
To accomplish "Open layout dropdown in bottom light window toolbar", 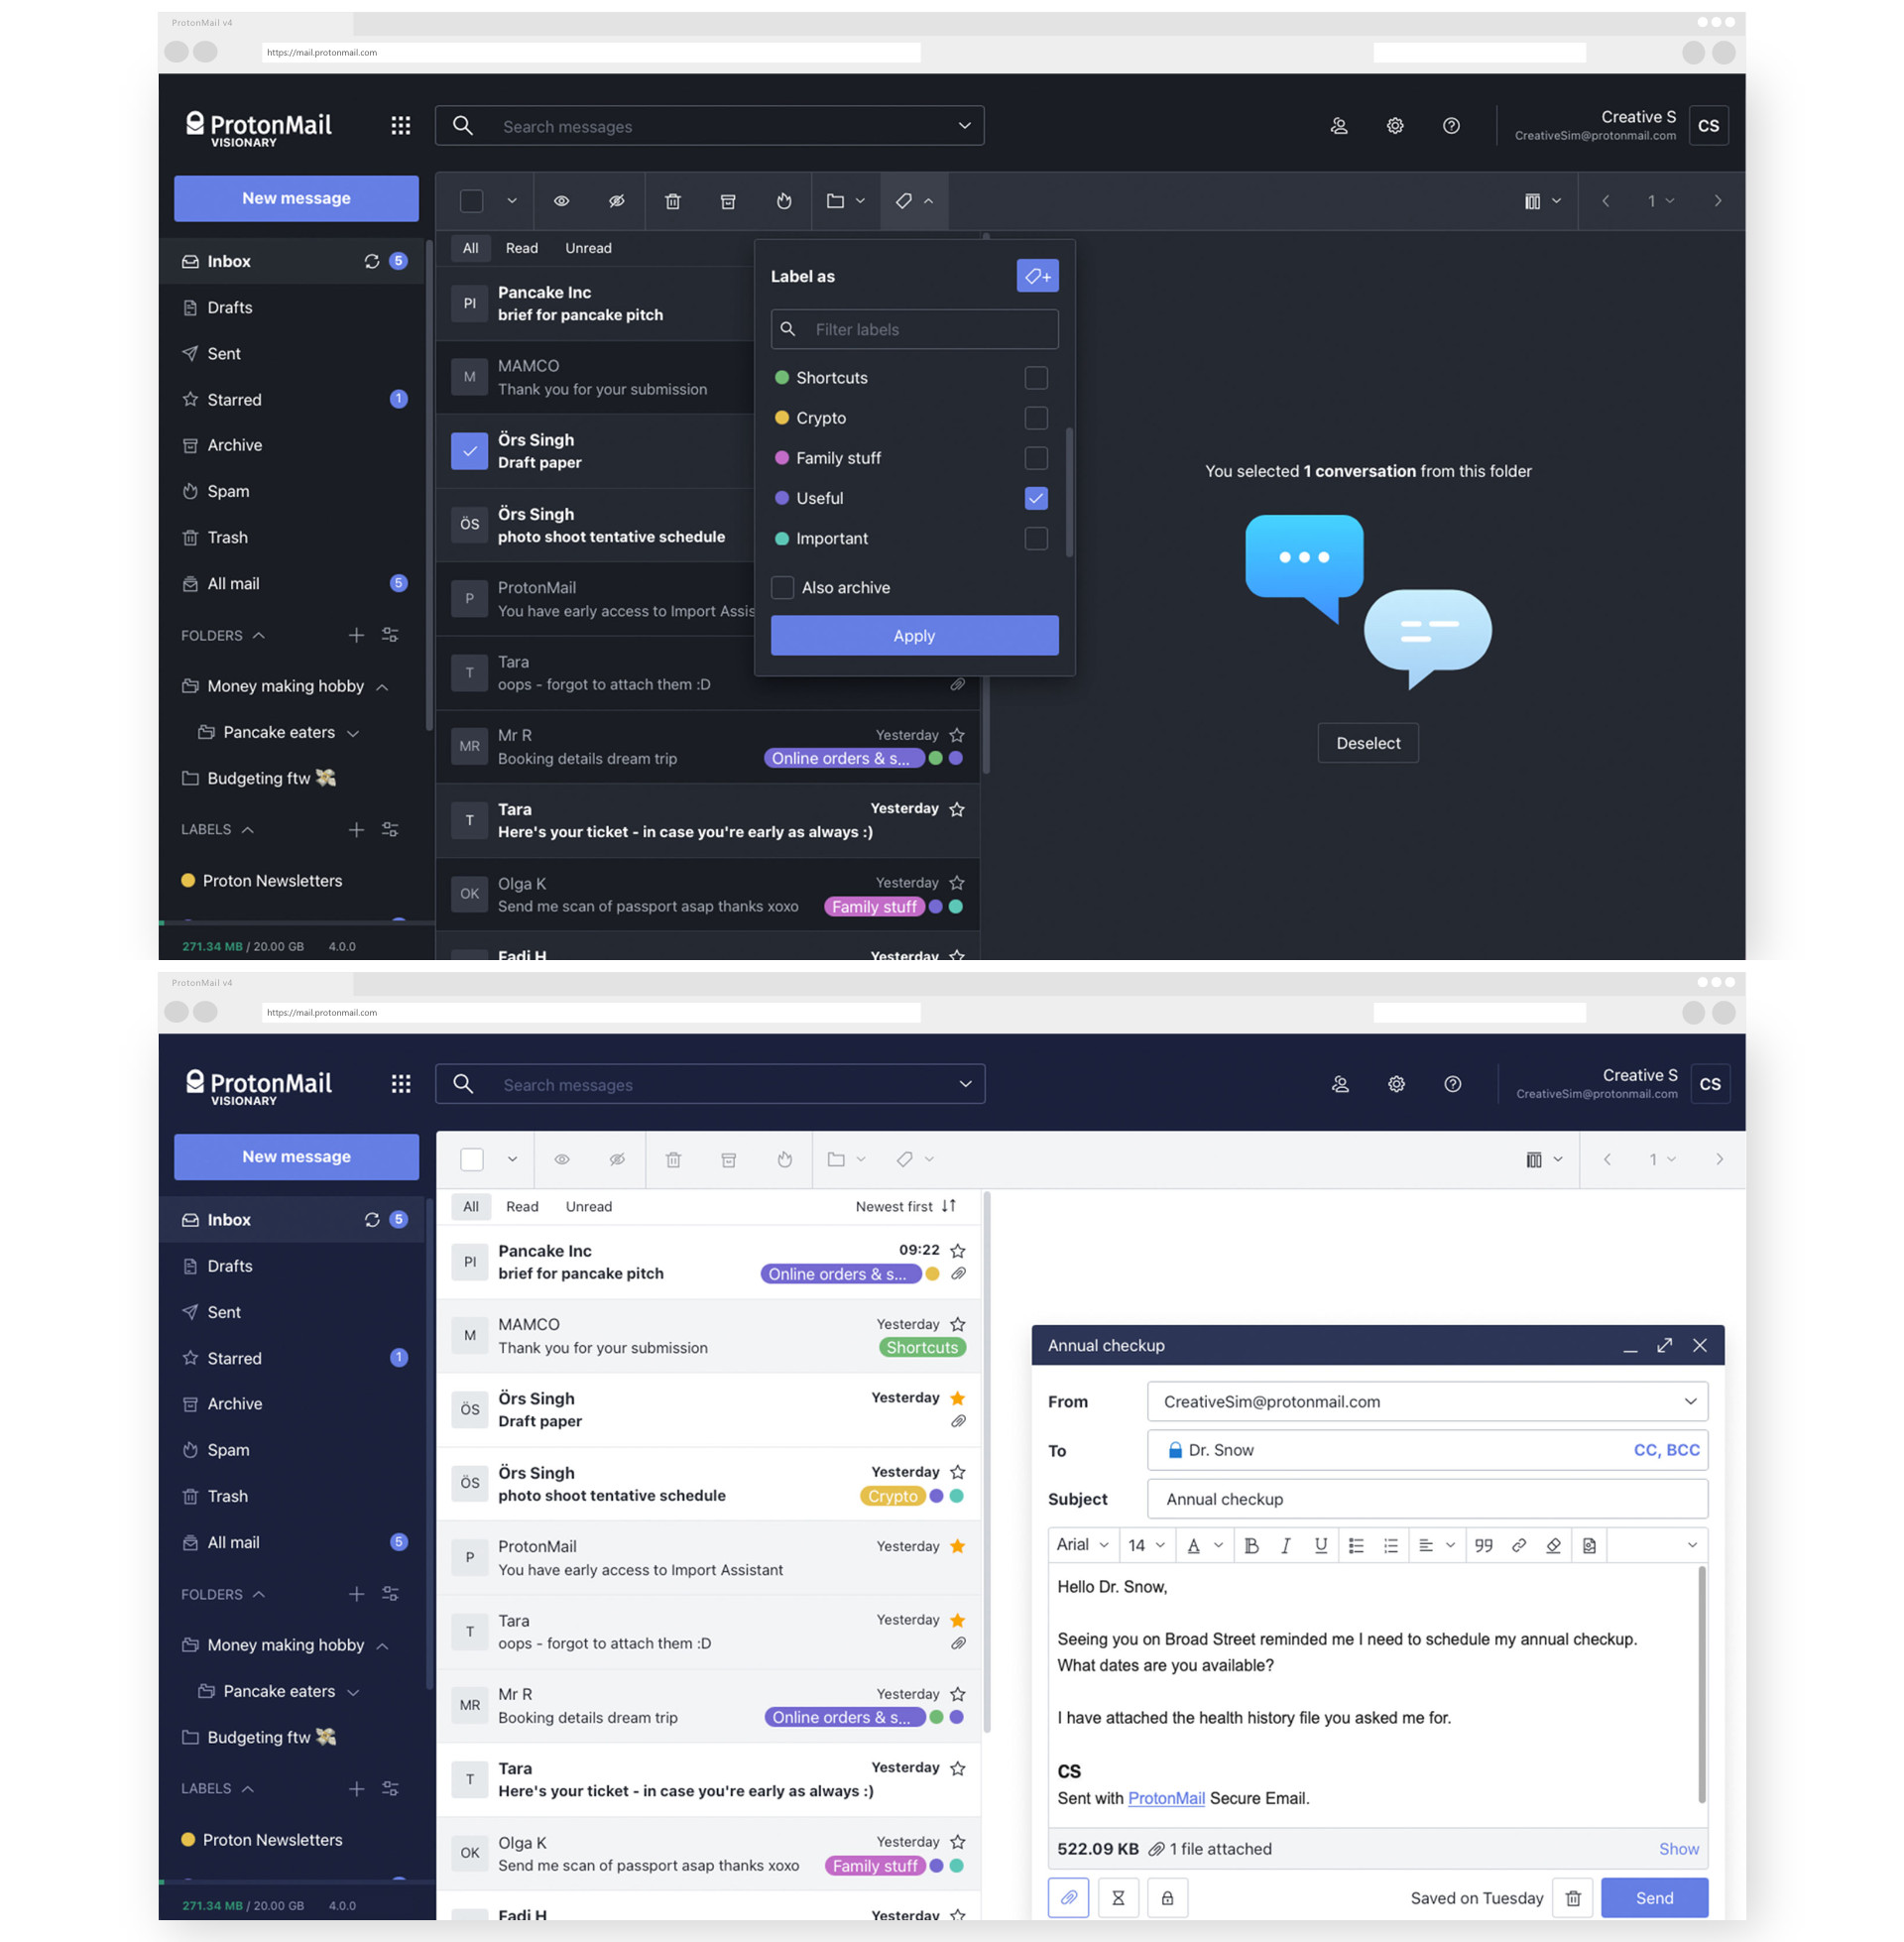I will coord(1544,1159).
